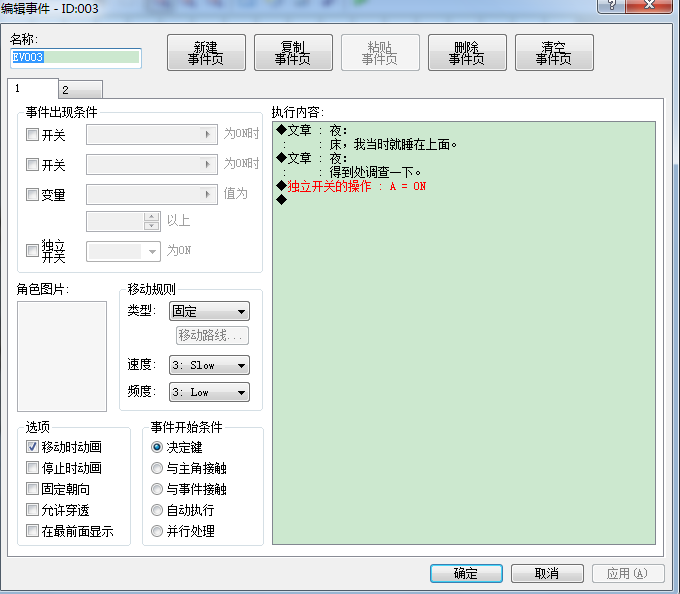
Task: Enable the 独立开关 condition checkbox
Action: pyautogui.click(x=33, y=250)
